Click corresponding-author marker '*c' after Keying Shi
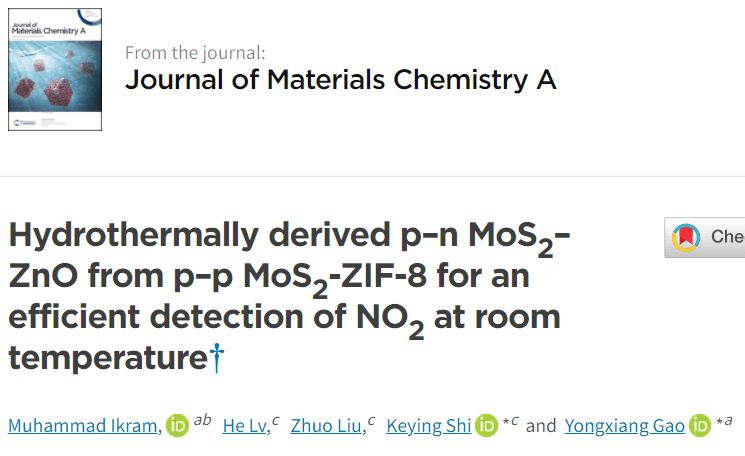This screenshot has width=745, height=456. [509, 421]
